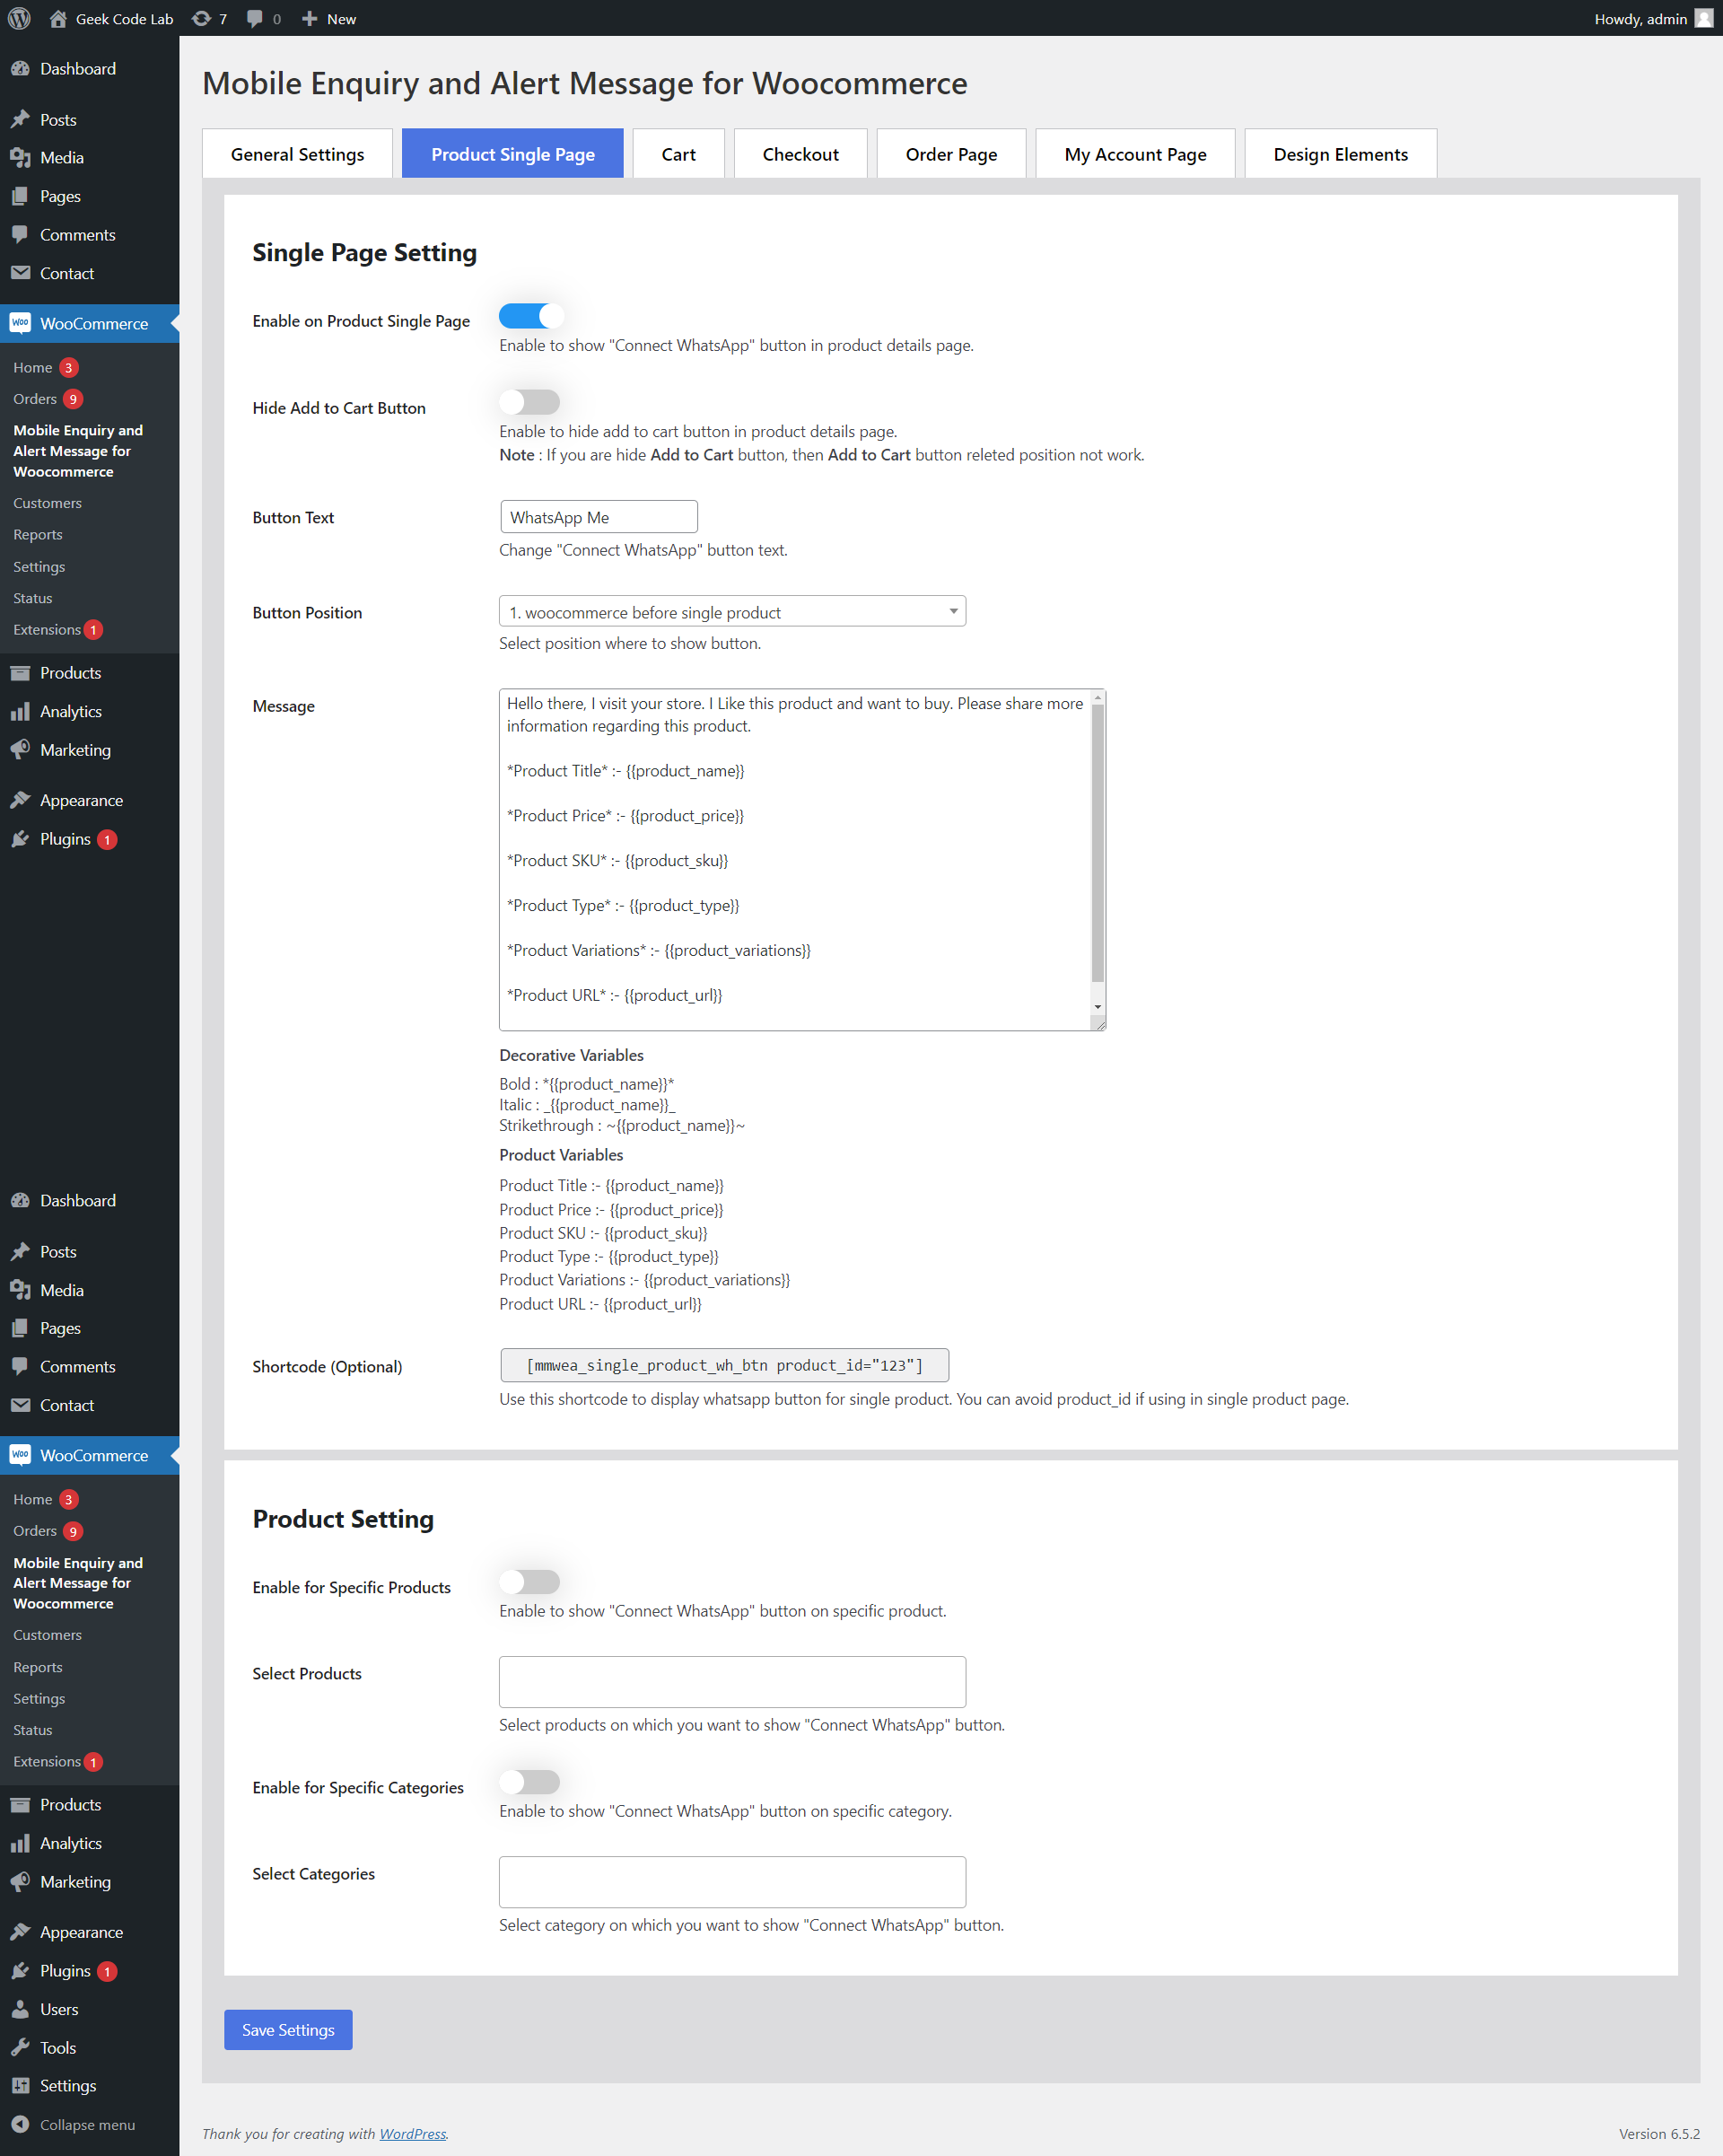
Task: Turn on the Hide Add to Cart Button toggle
Action: pyautogui.click(x=530, y=402)
